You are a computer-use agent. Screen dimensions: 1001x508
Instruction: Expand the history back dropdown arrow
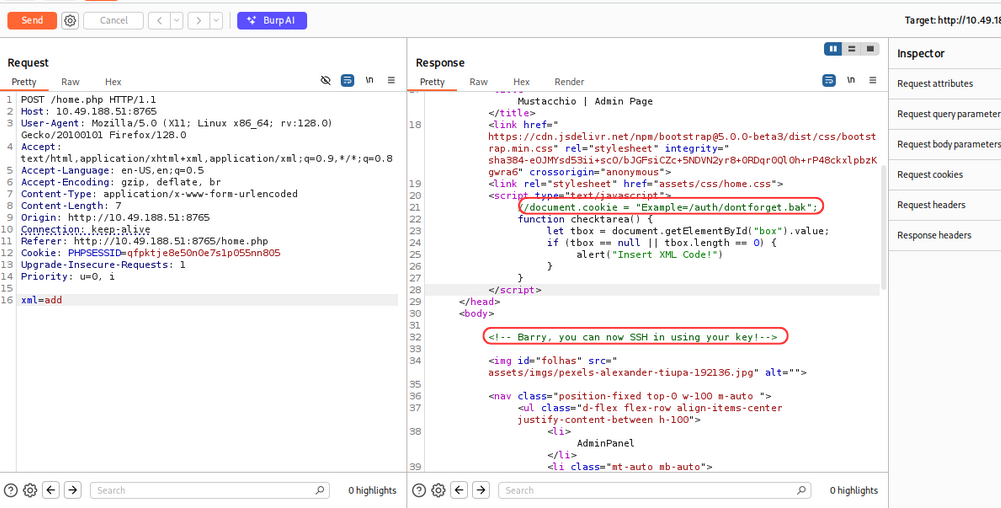tap(176, 20)
